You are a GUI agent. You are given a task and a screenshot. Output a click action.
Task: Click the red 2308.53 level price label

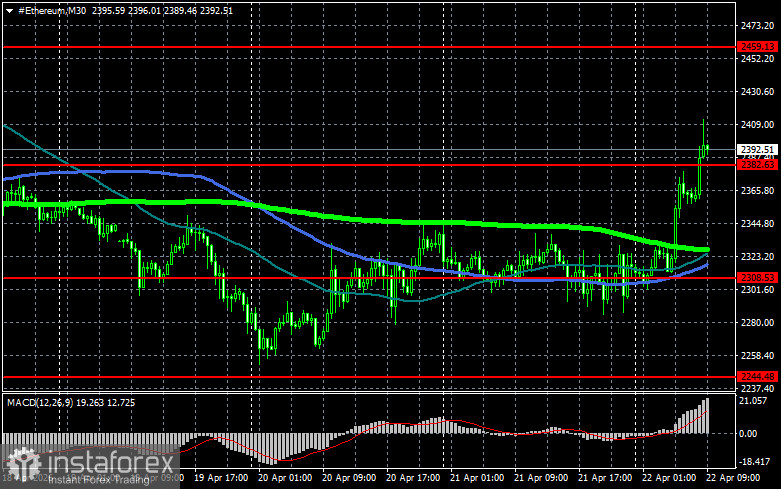pyautogui.click(x=758, y=278)
